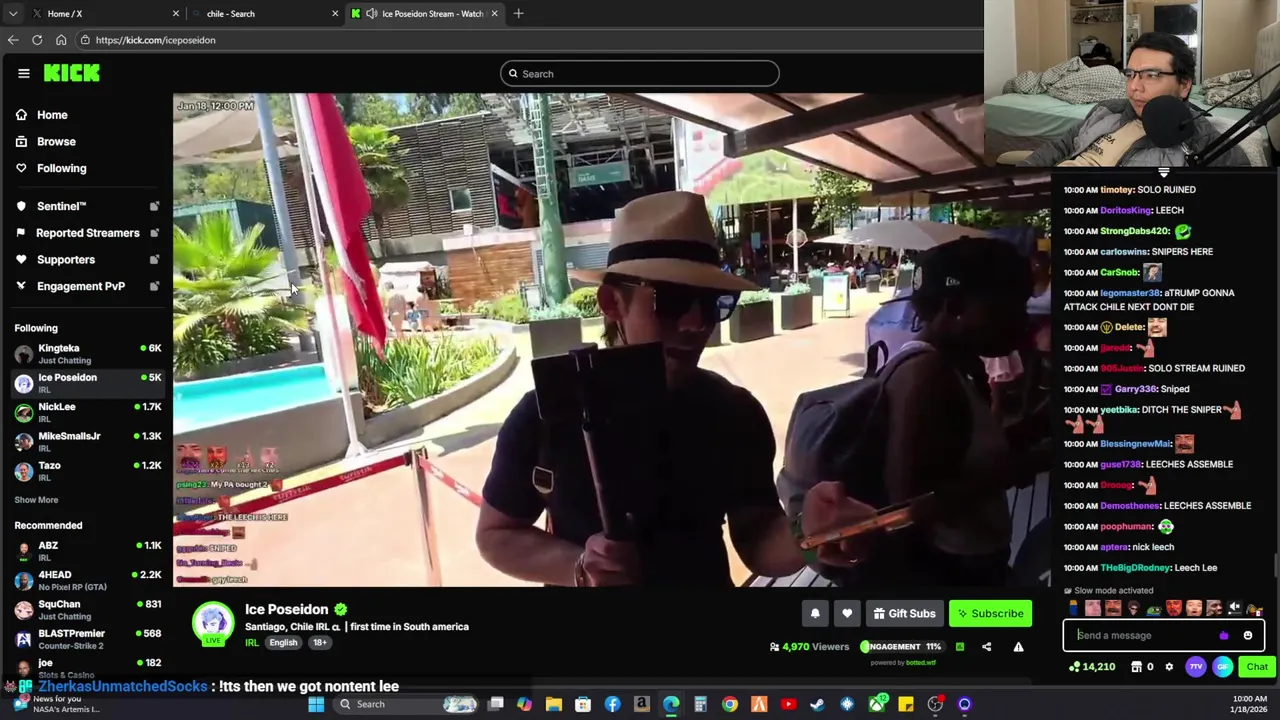The image size is (1280, 720).
Task: Click the lock icon beside Engagement PvP
Action: click(x=154, y=286)
